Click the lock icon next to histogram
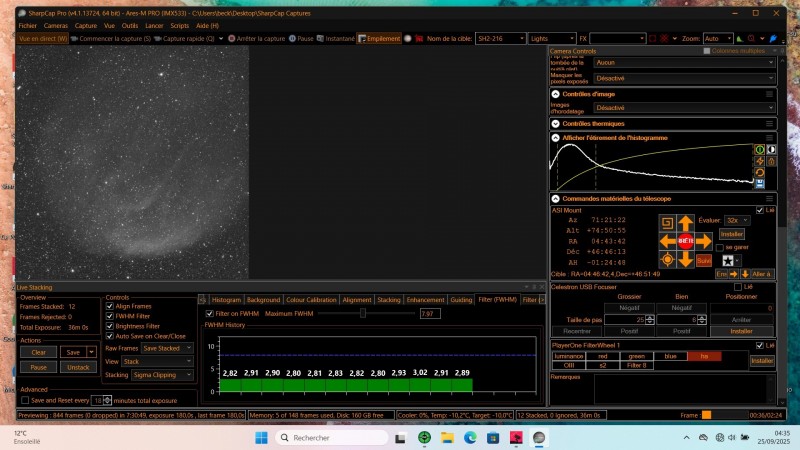The width and height of the screenshot is (800, 450). [771, 161]
